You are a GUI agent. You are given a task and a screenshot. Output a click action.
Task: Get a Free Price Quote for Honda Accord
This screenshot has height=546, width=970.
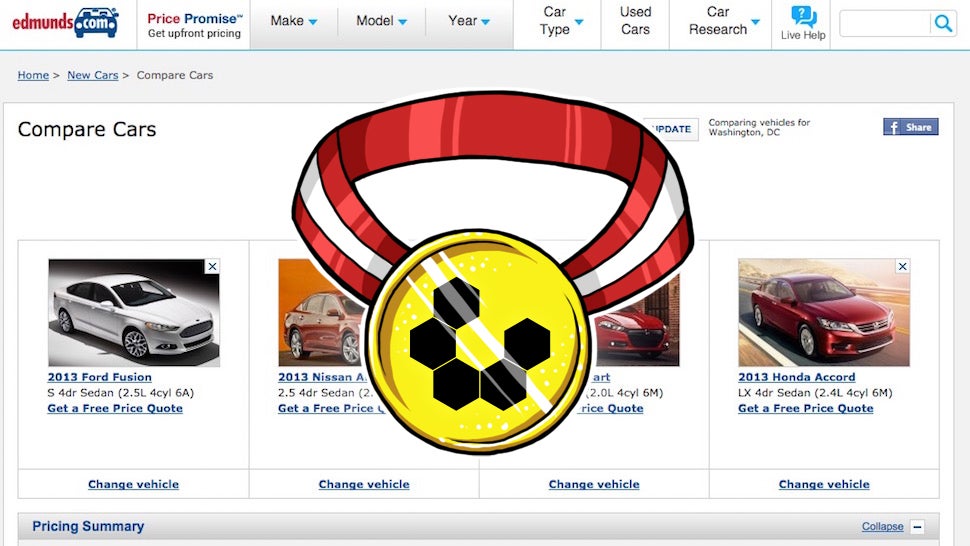(805, 408)
